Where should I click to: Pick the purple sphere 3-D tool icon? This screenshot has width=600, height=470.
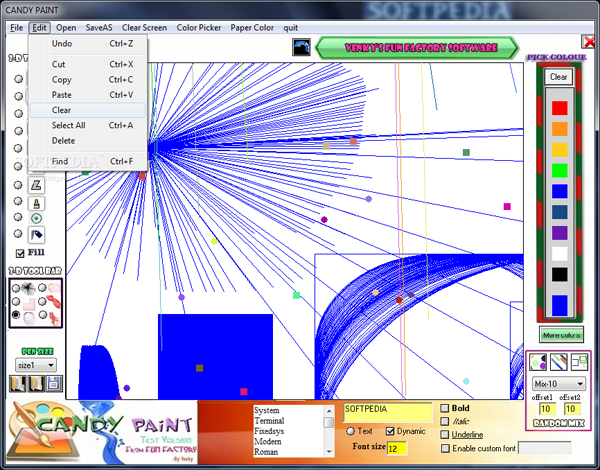pos(29,318)
